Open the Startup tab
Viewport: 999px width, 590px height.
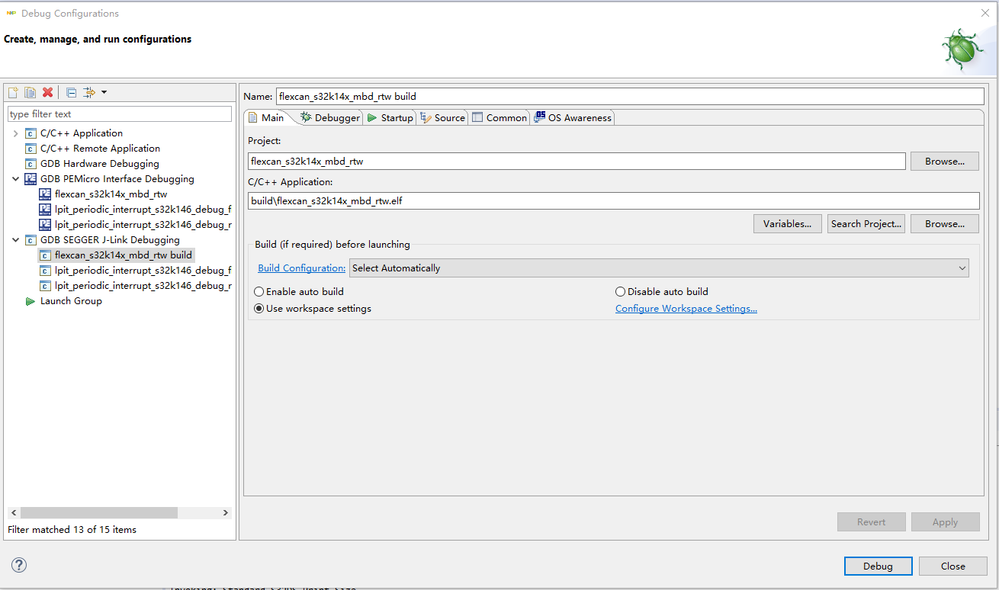tap(390, 118)
